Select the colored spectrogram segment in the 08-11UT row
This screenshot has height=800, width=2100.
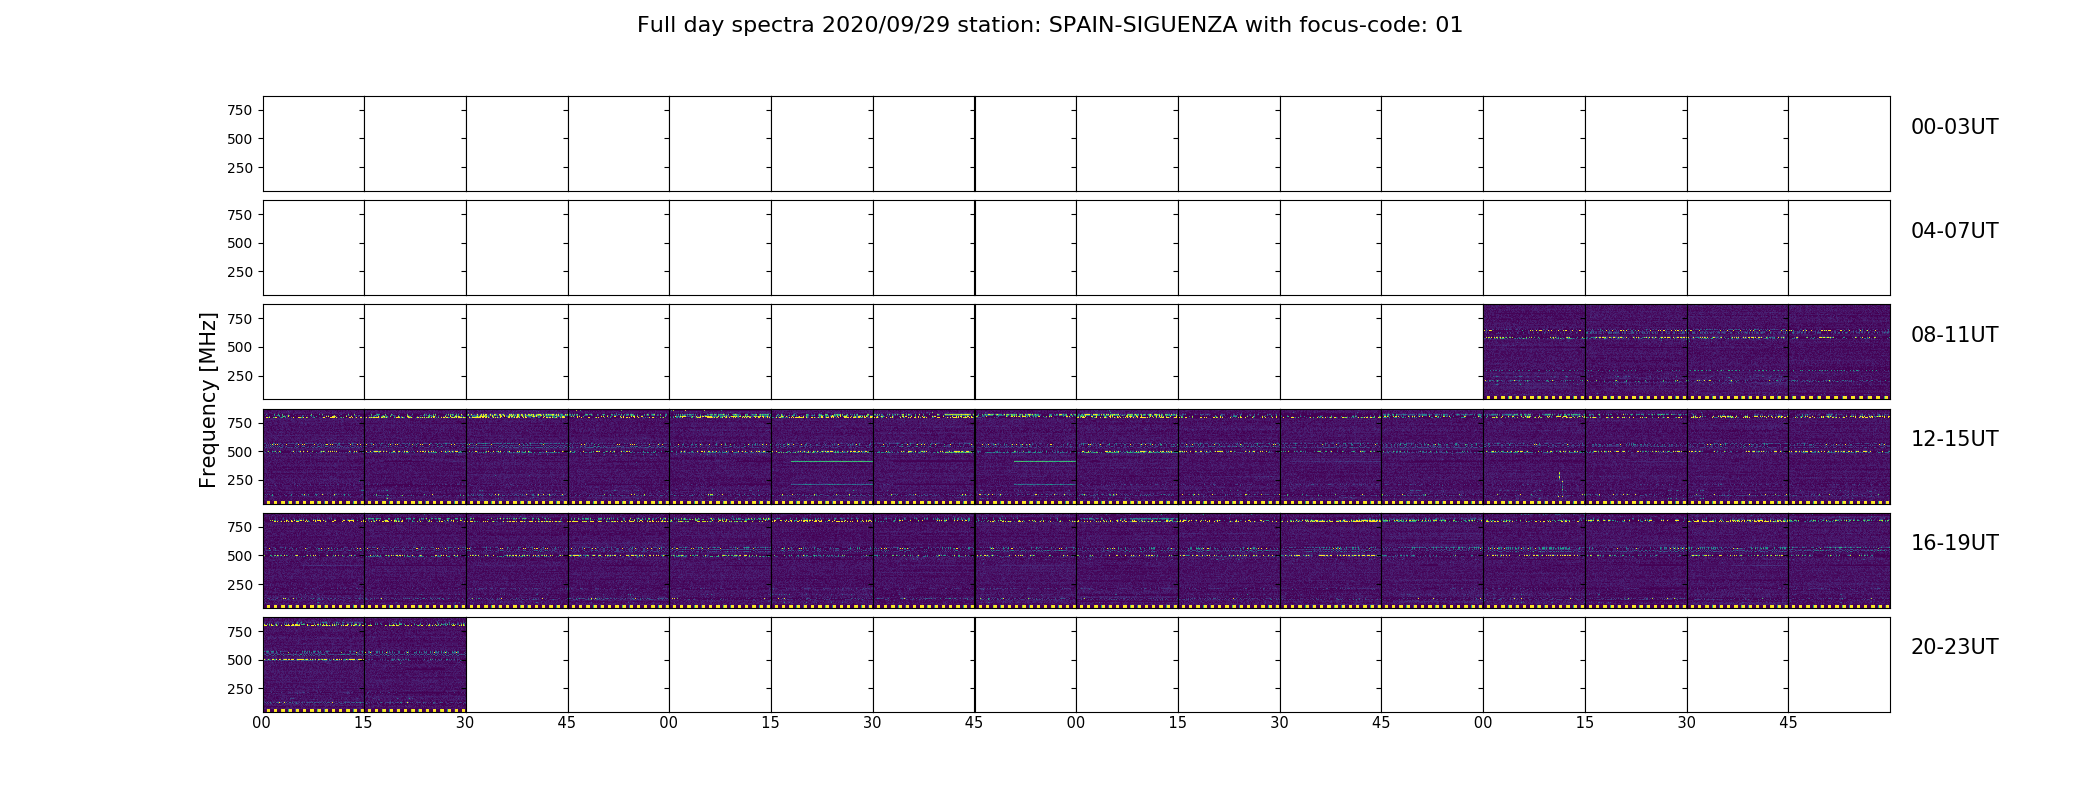click(x=1686, y=352)
